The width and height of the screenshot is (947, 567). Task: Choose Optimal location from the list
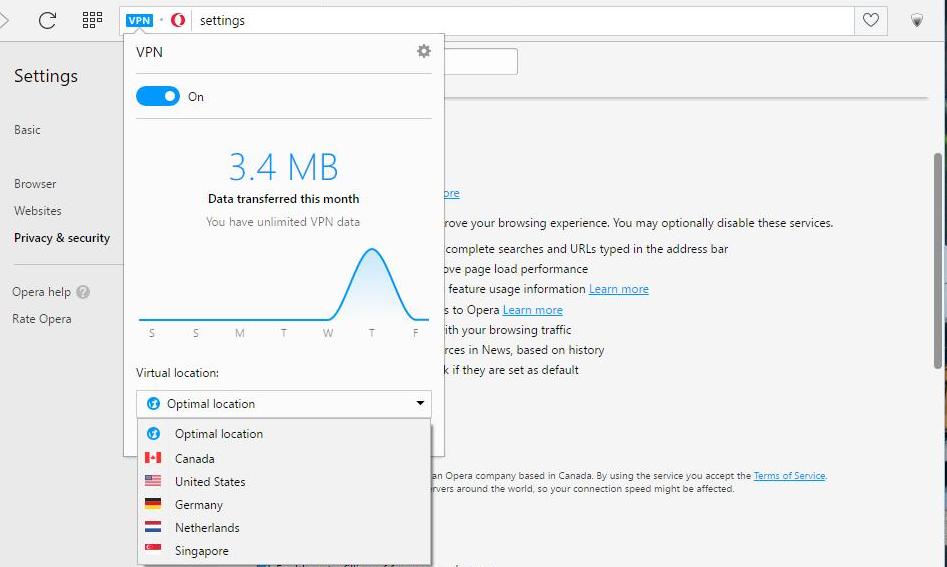click(x=284, y=434)
